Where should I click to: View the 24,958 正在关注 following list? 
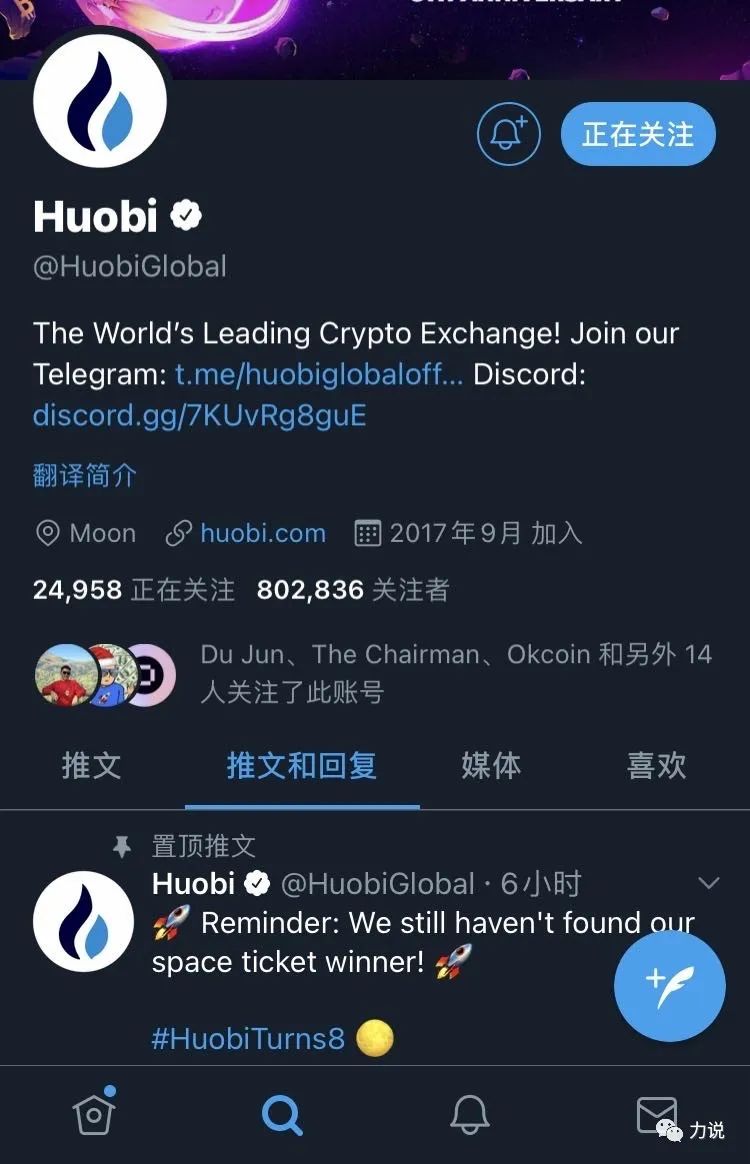(x=134, y=590)
